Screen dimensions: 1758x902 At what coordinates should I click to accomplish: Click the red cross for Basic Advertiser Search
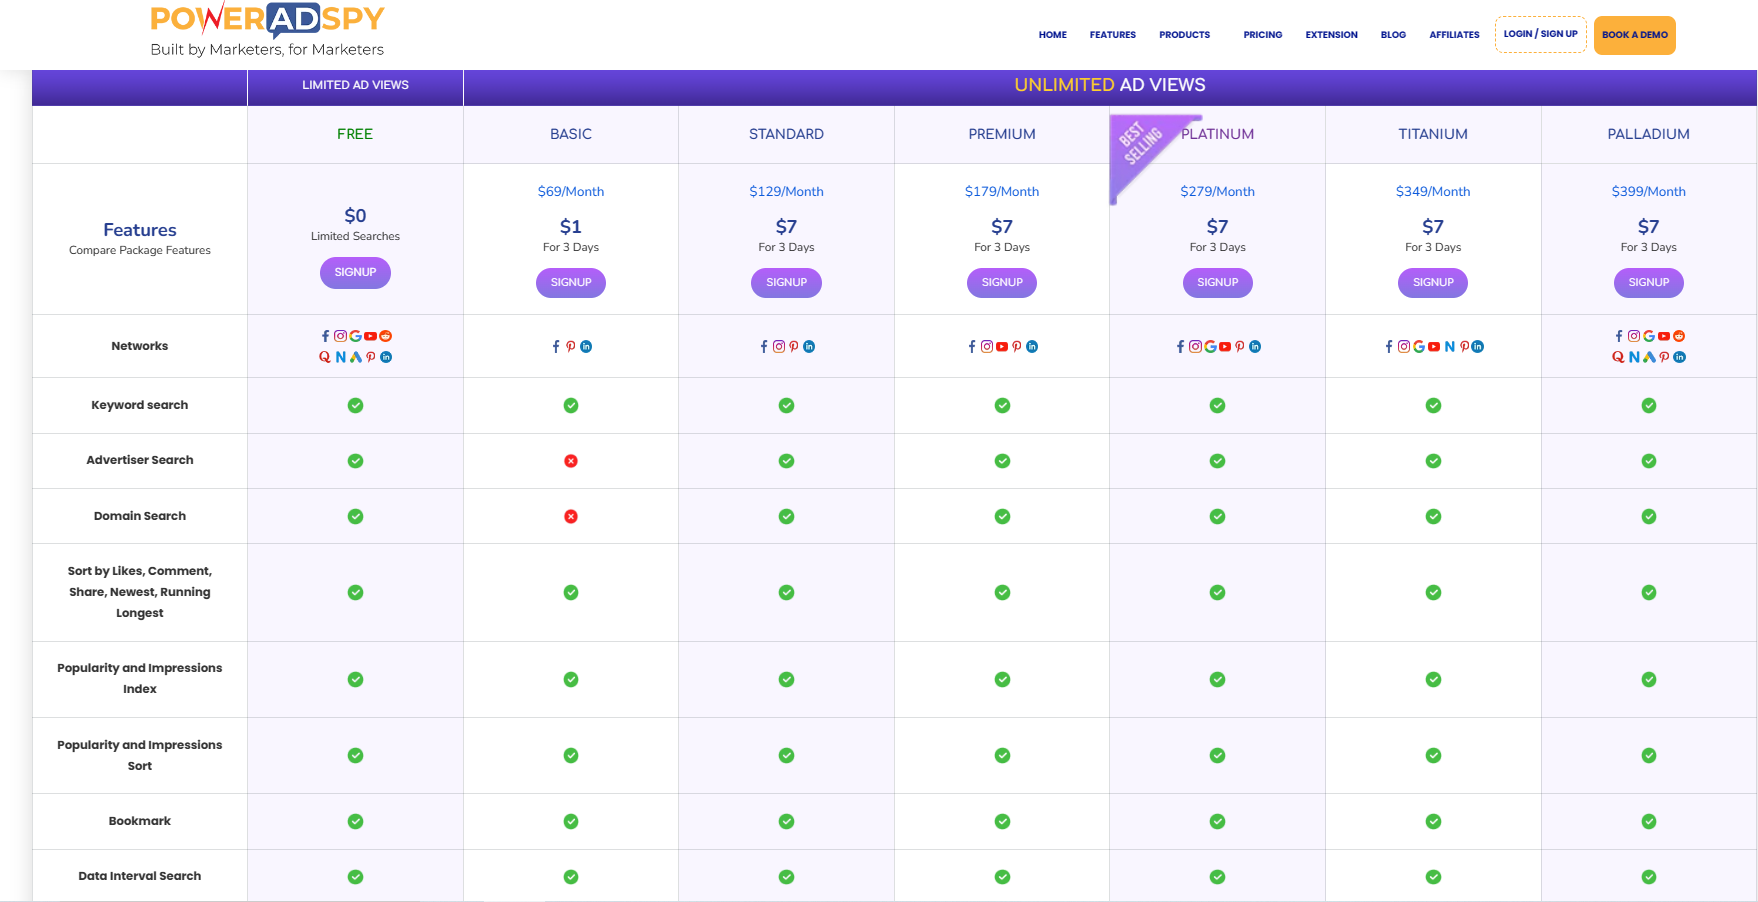(x=571, y=461)
